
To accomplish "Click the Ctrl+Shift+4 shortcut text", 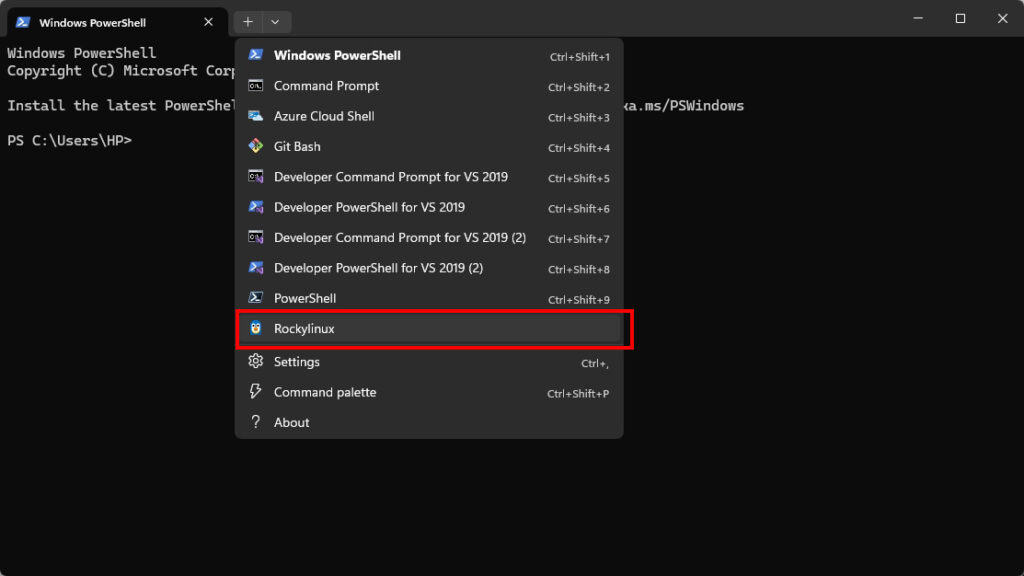I will (579, 148).
